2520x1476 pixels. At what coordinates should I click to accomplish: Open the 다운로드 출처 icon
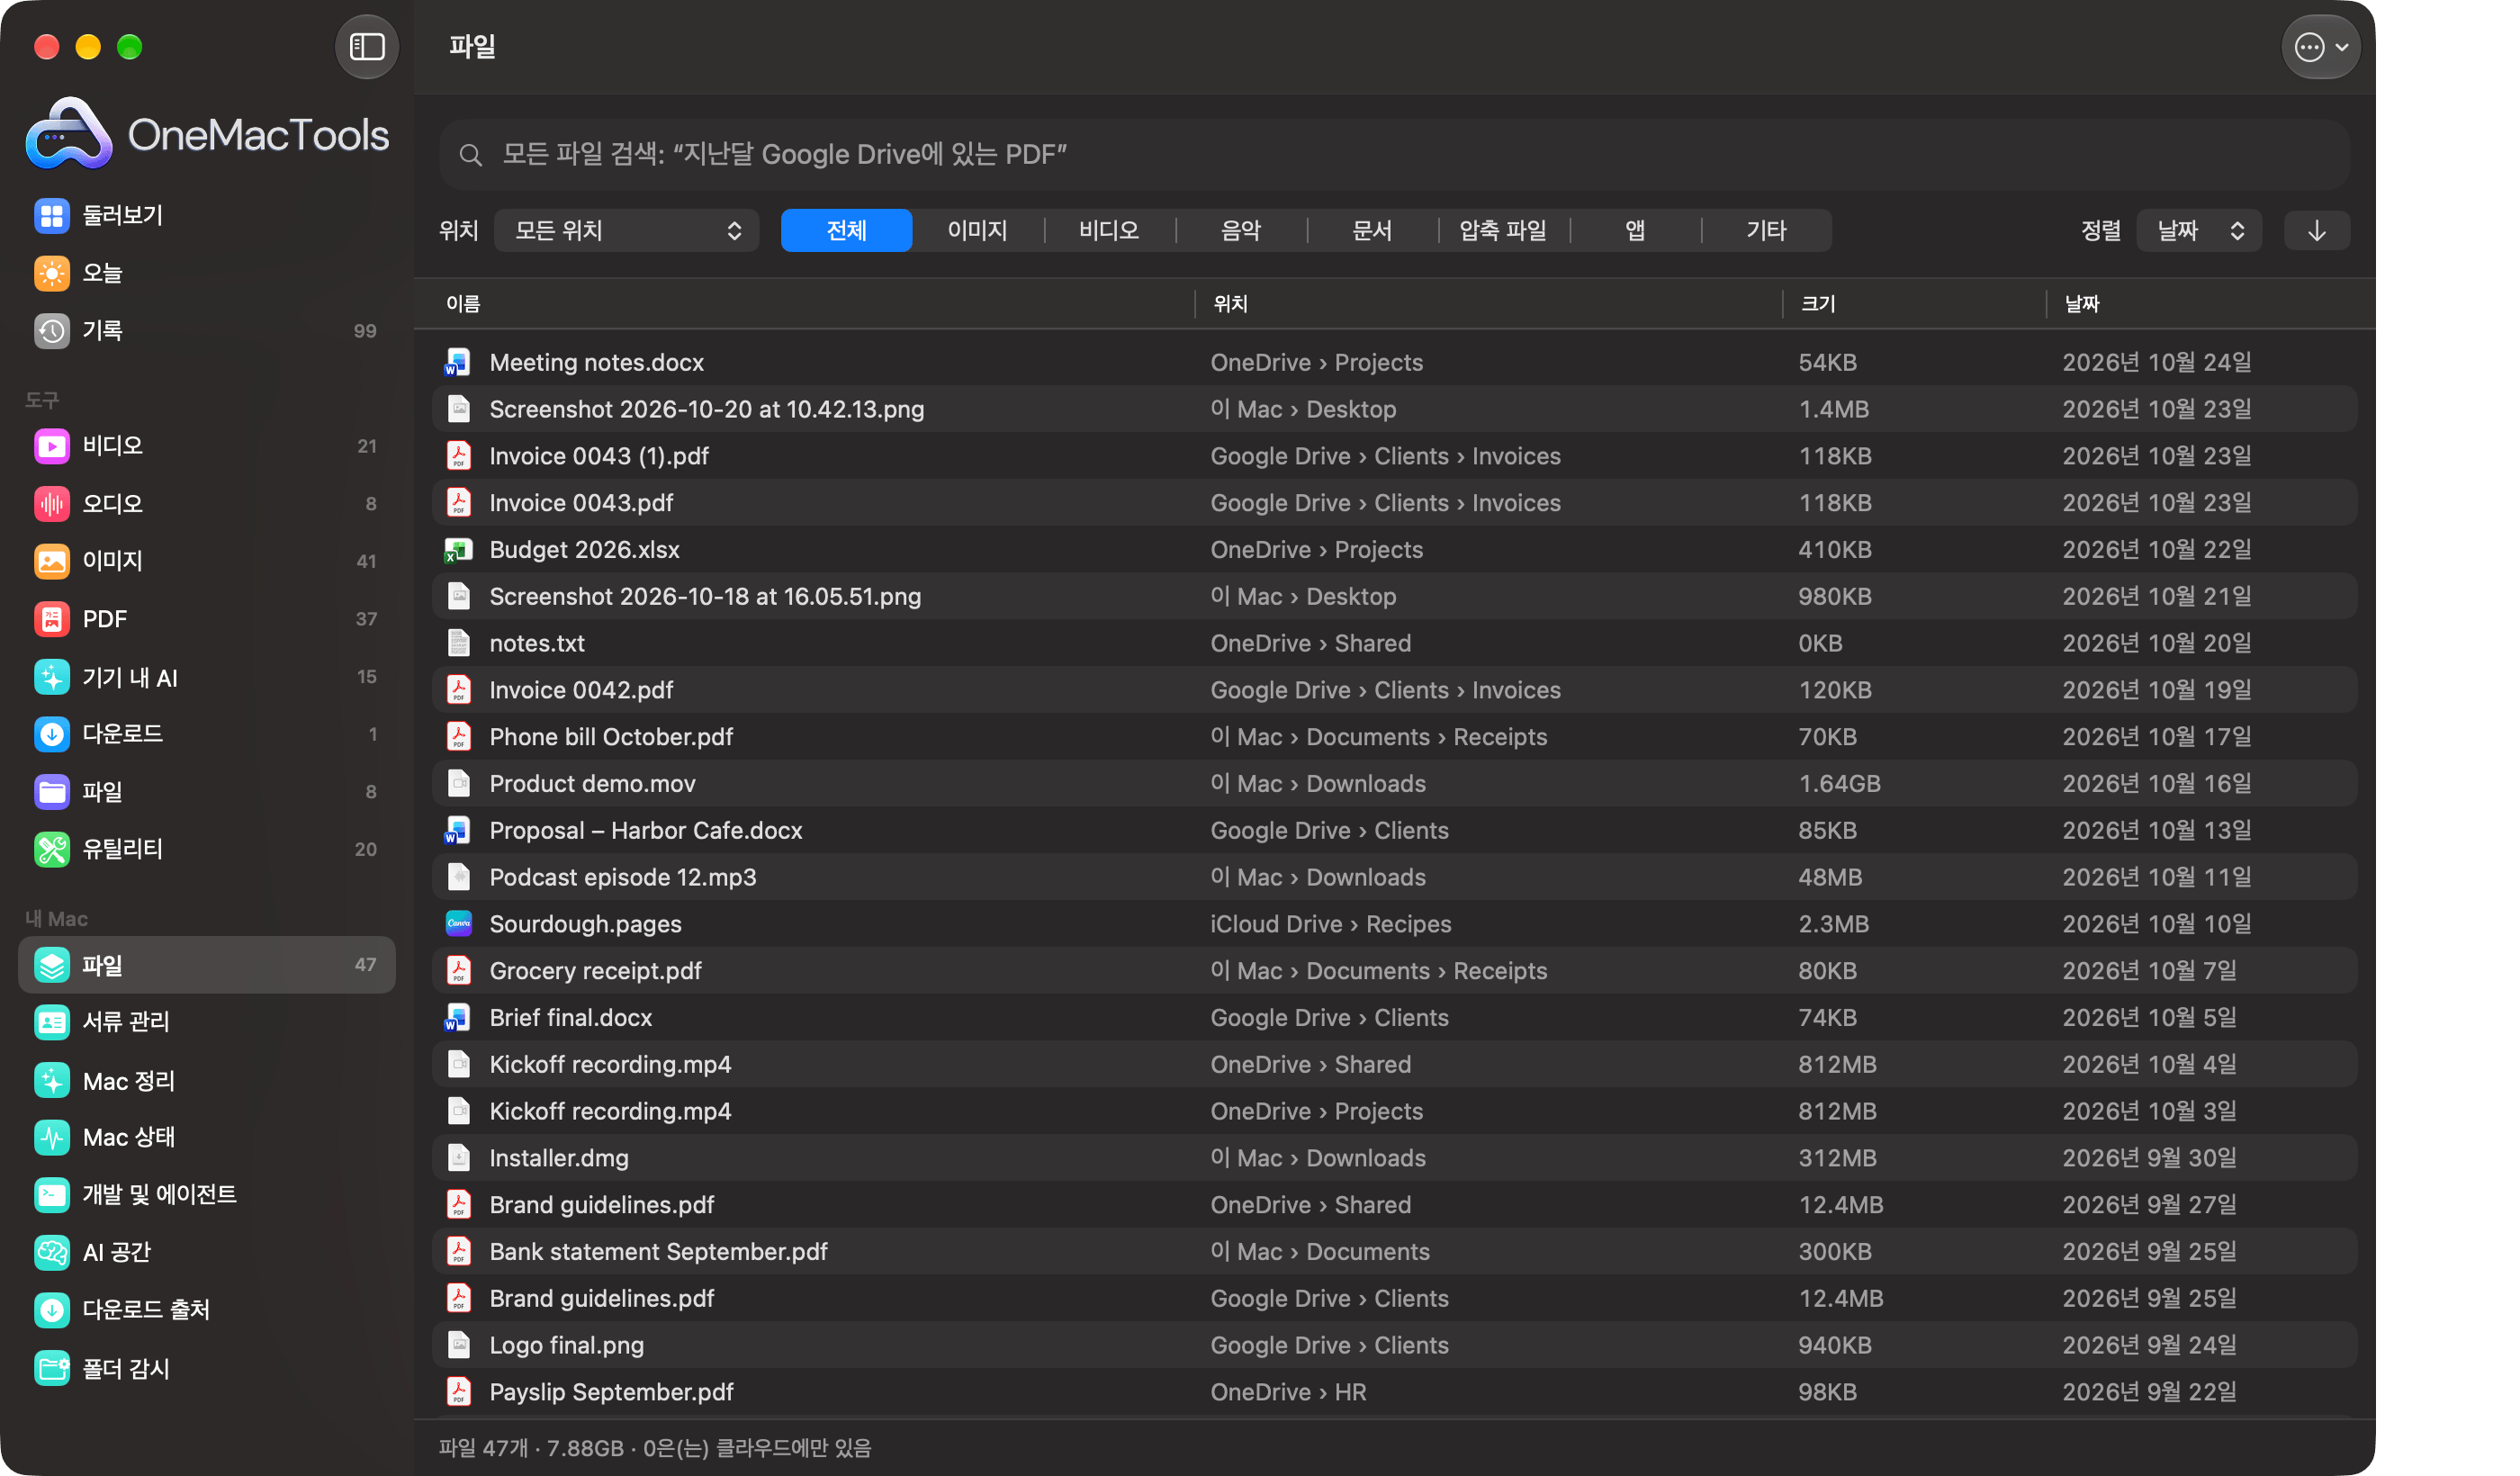pyautogui.click(x=52, y=1310)
